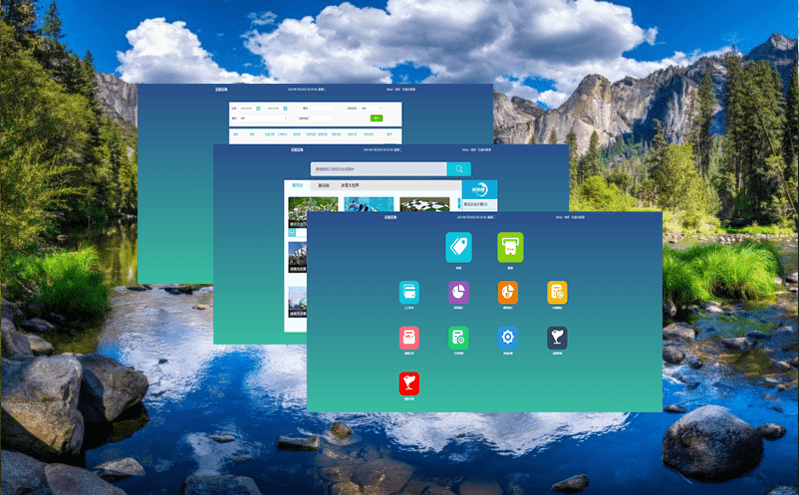Open the orange pie chart report icon
Screen dimensions: 799x495
[x=508, y=292]
